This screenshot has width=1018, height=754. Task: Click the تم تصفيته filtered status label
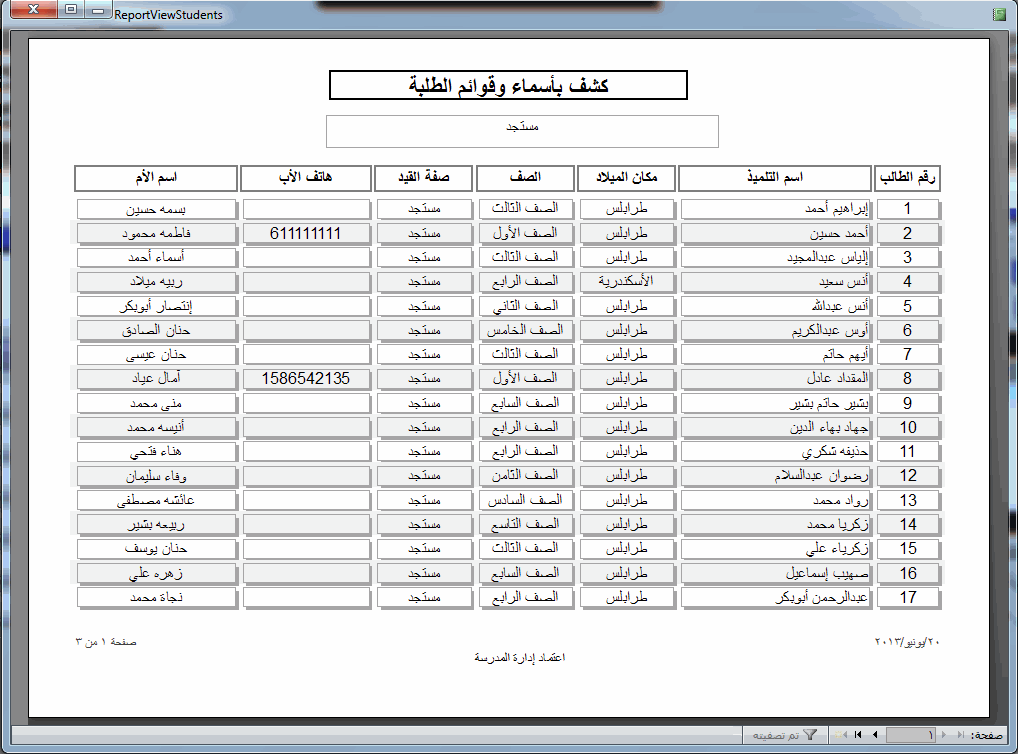click(776, 735)
